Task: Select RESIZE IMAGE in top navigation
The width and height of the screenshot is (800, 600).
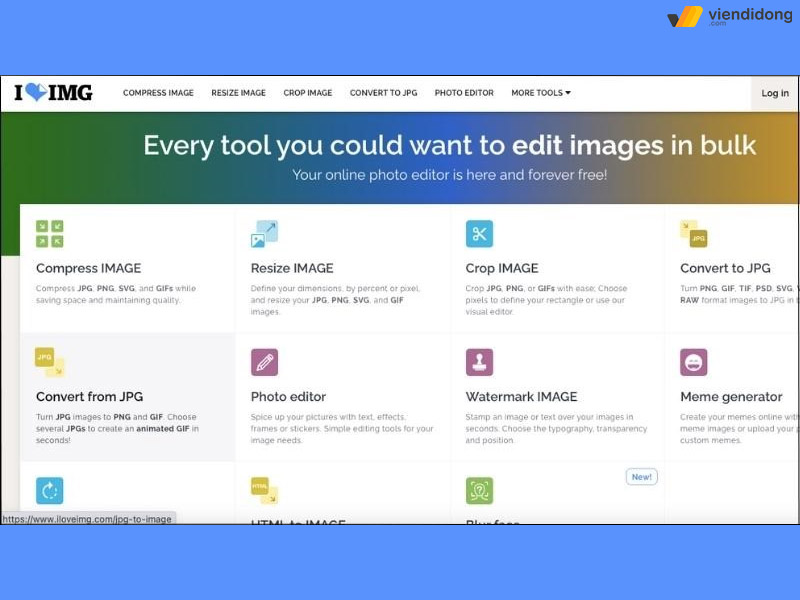Action: [x=238, y=93]
